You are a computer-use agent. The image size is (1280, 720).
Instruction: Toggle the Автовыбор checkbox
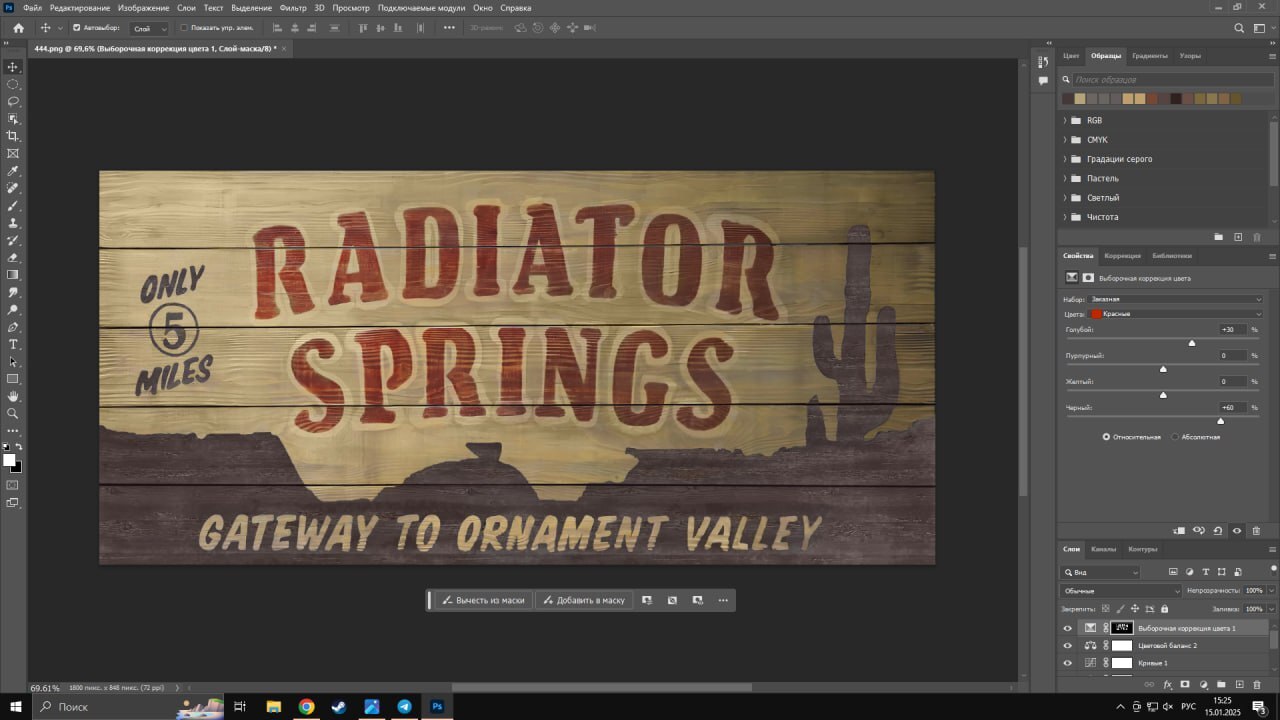pyautogui.click(x=77, y=28)
